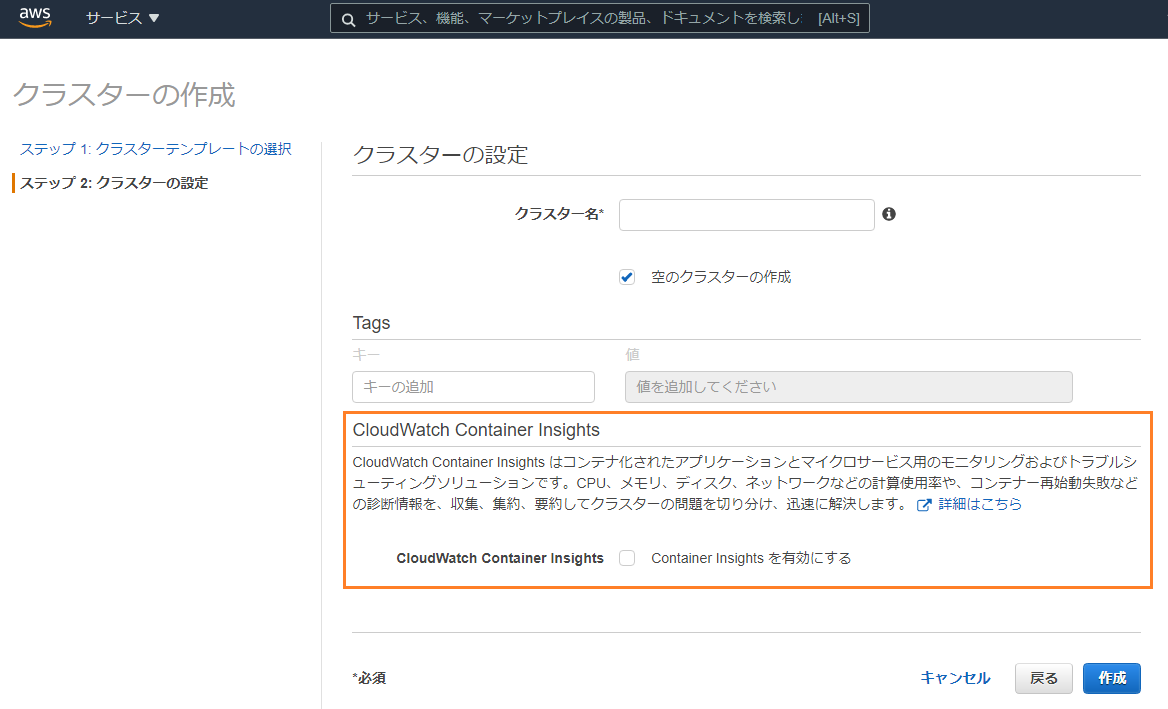The height and width of the screenshot is (709, 1168).
Task: Click the 値を追加してください tag value field
Action: [848, 387]
